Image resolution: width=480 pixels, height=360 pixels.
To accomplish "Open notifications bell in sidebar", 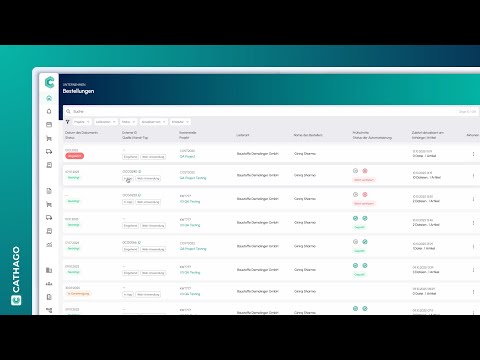I will (x=49, y=111).
